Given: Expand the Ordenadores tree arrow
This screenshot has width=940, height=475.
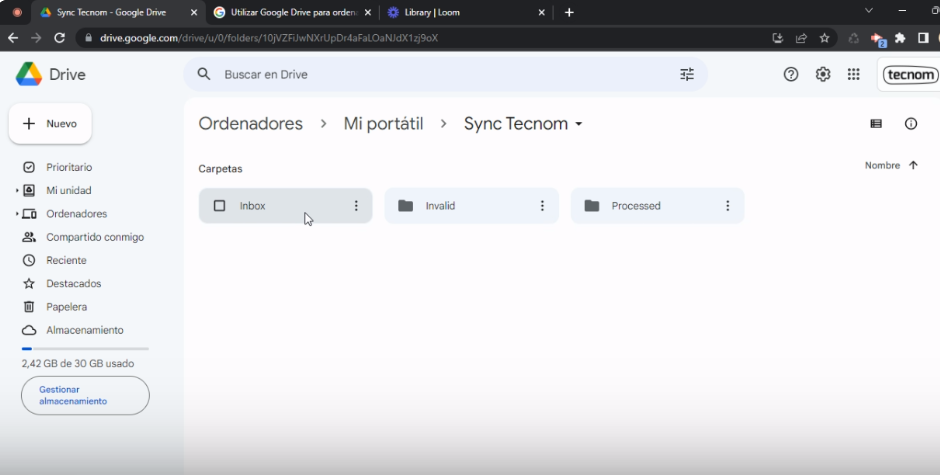Looking at the screenshot, I should click(17, 214).
